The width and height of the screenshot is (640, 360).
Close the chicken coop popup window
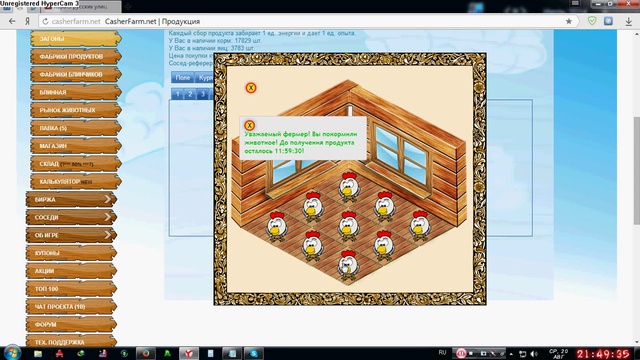251,88
